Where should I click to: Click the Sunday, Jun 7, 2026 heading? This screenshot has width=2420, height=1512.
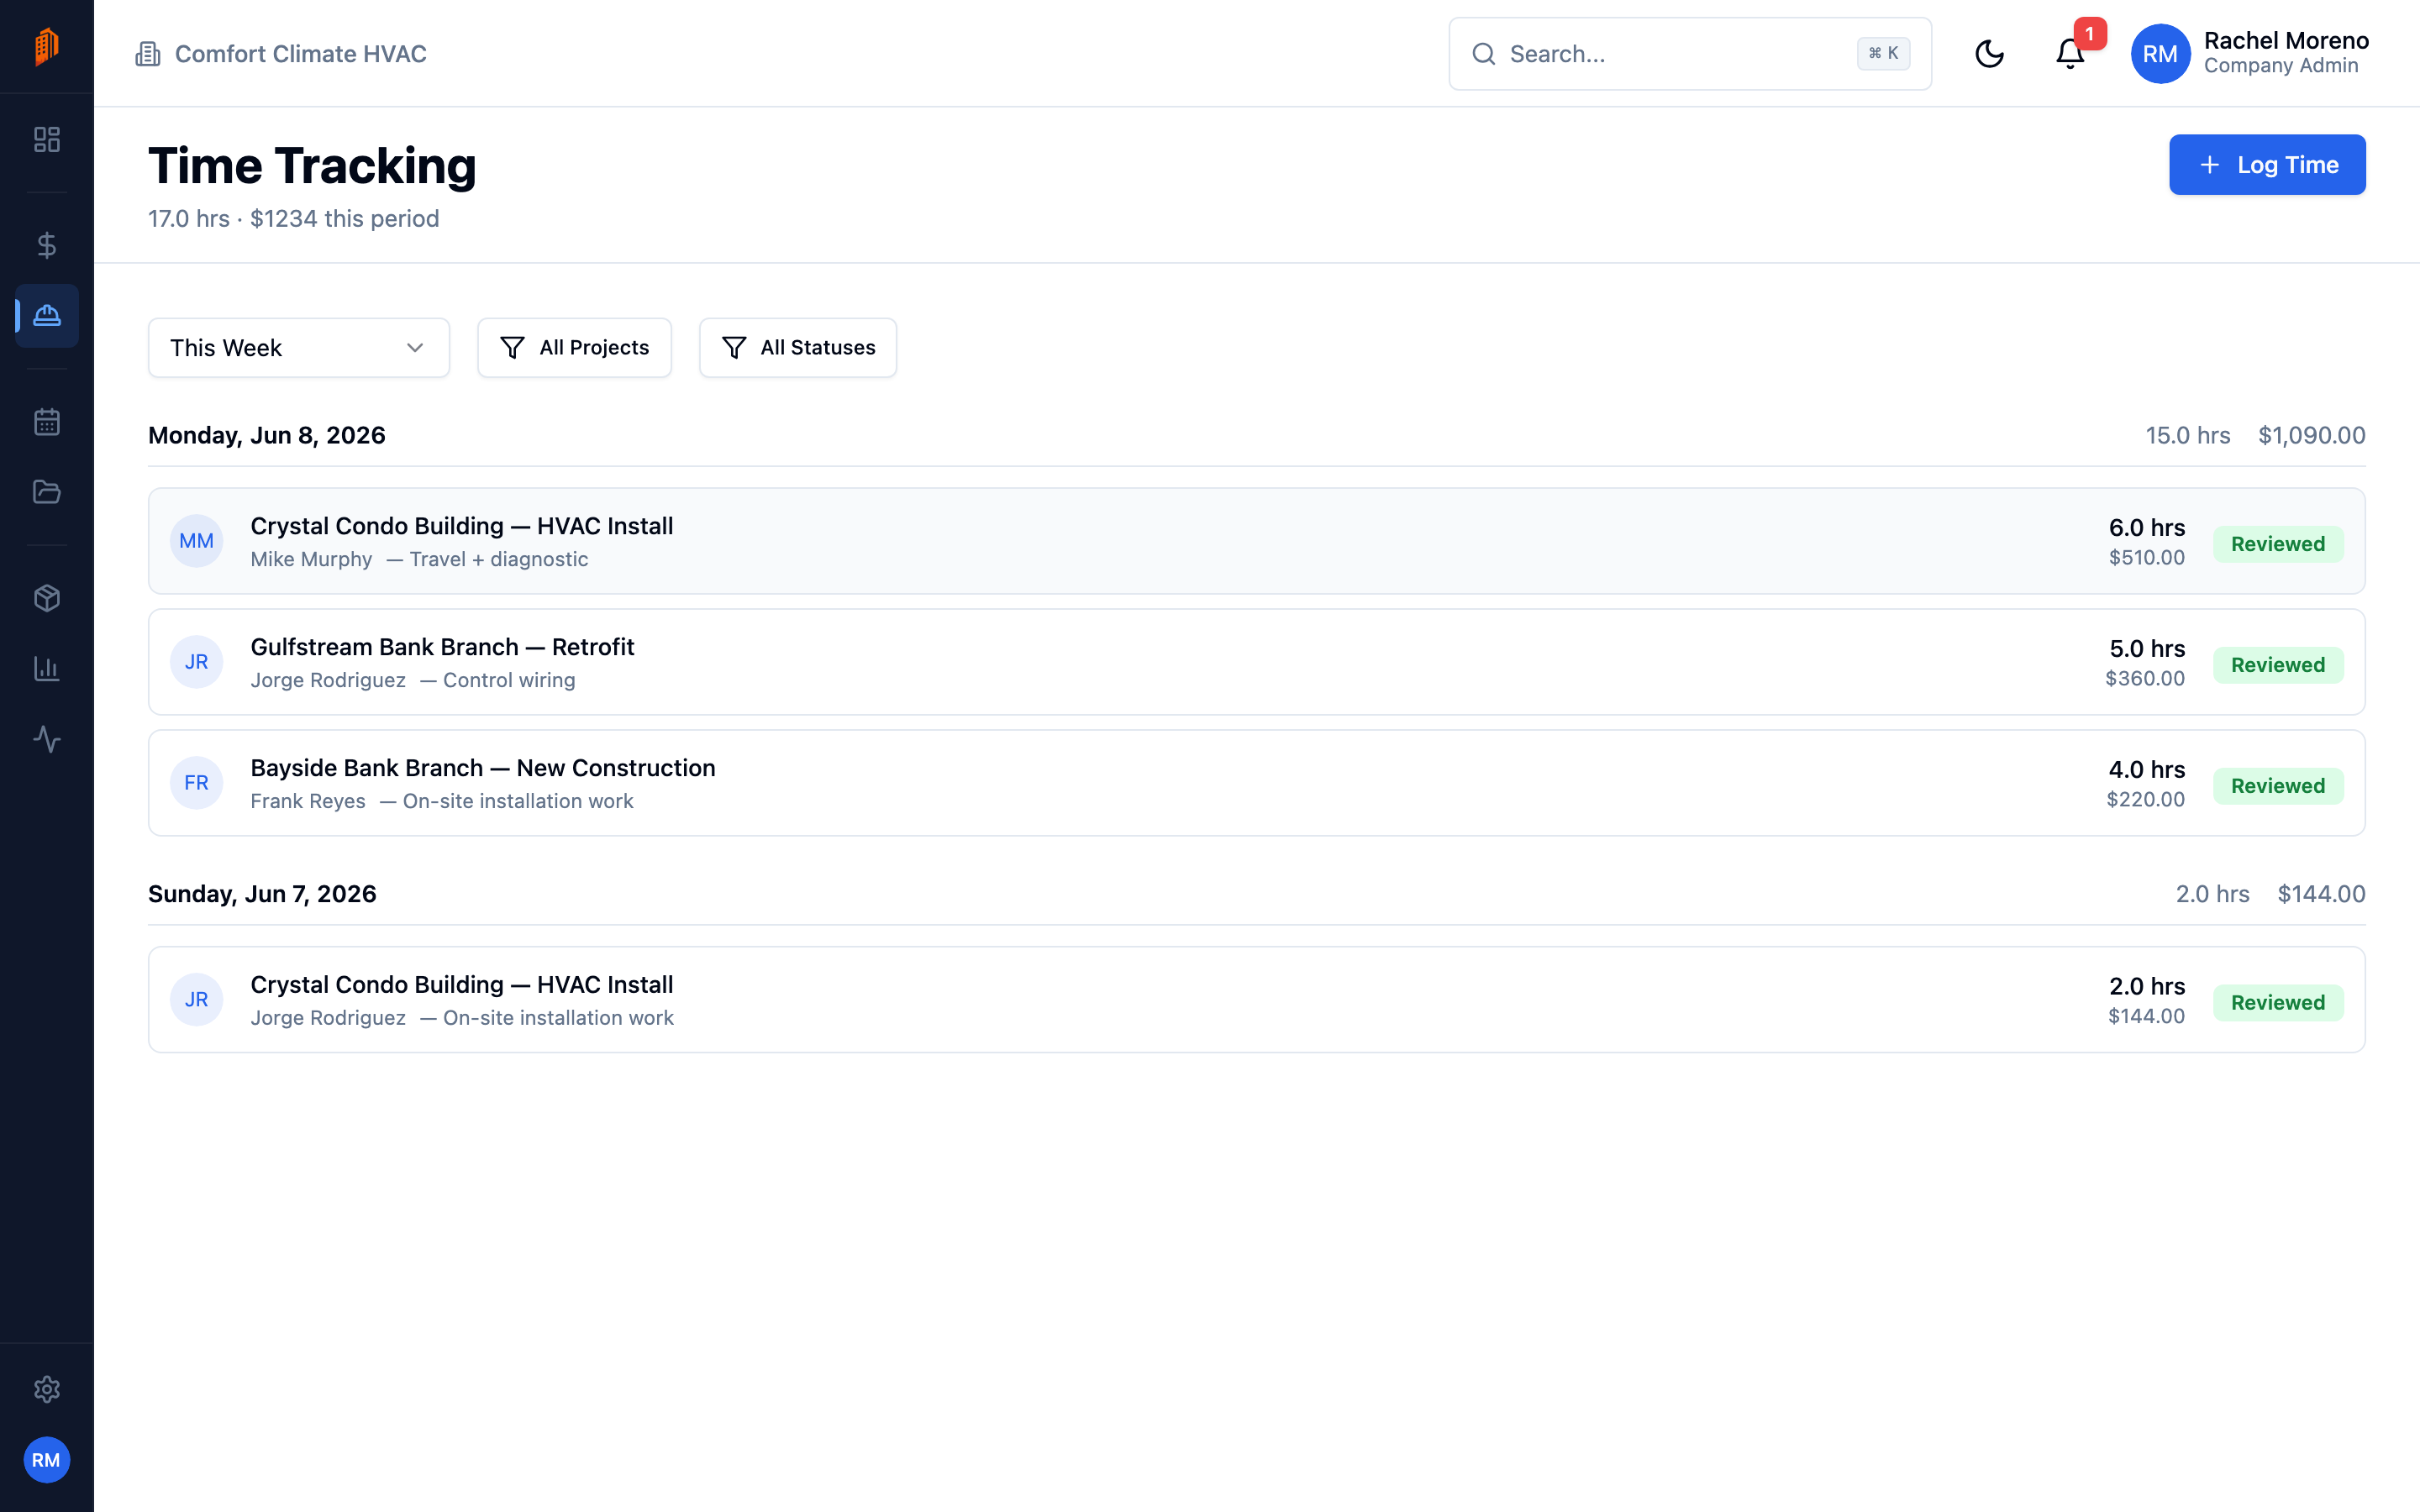pos(262,894)
